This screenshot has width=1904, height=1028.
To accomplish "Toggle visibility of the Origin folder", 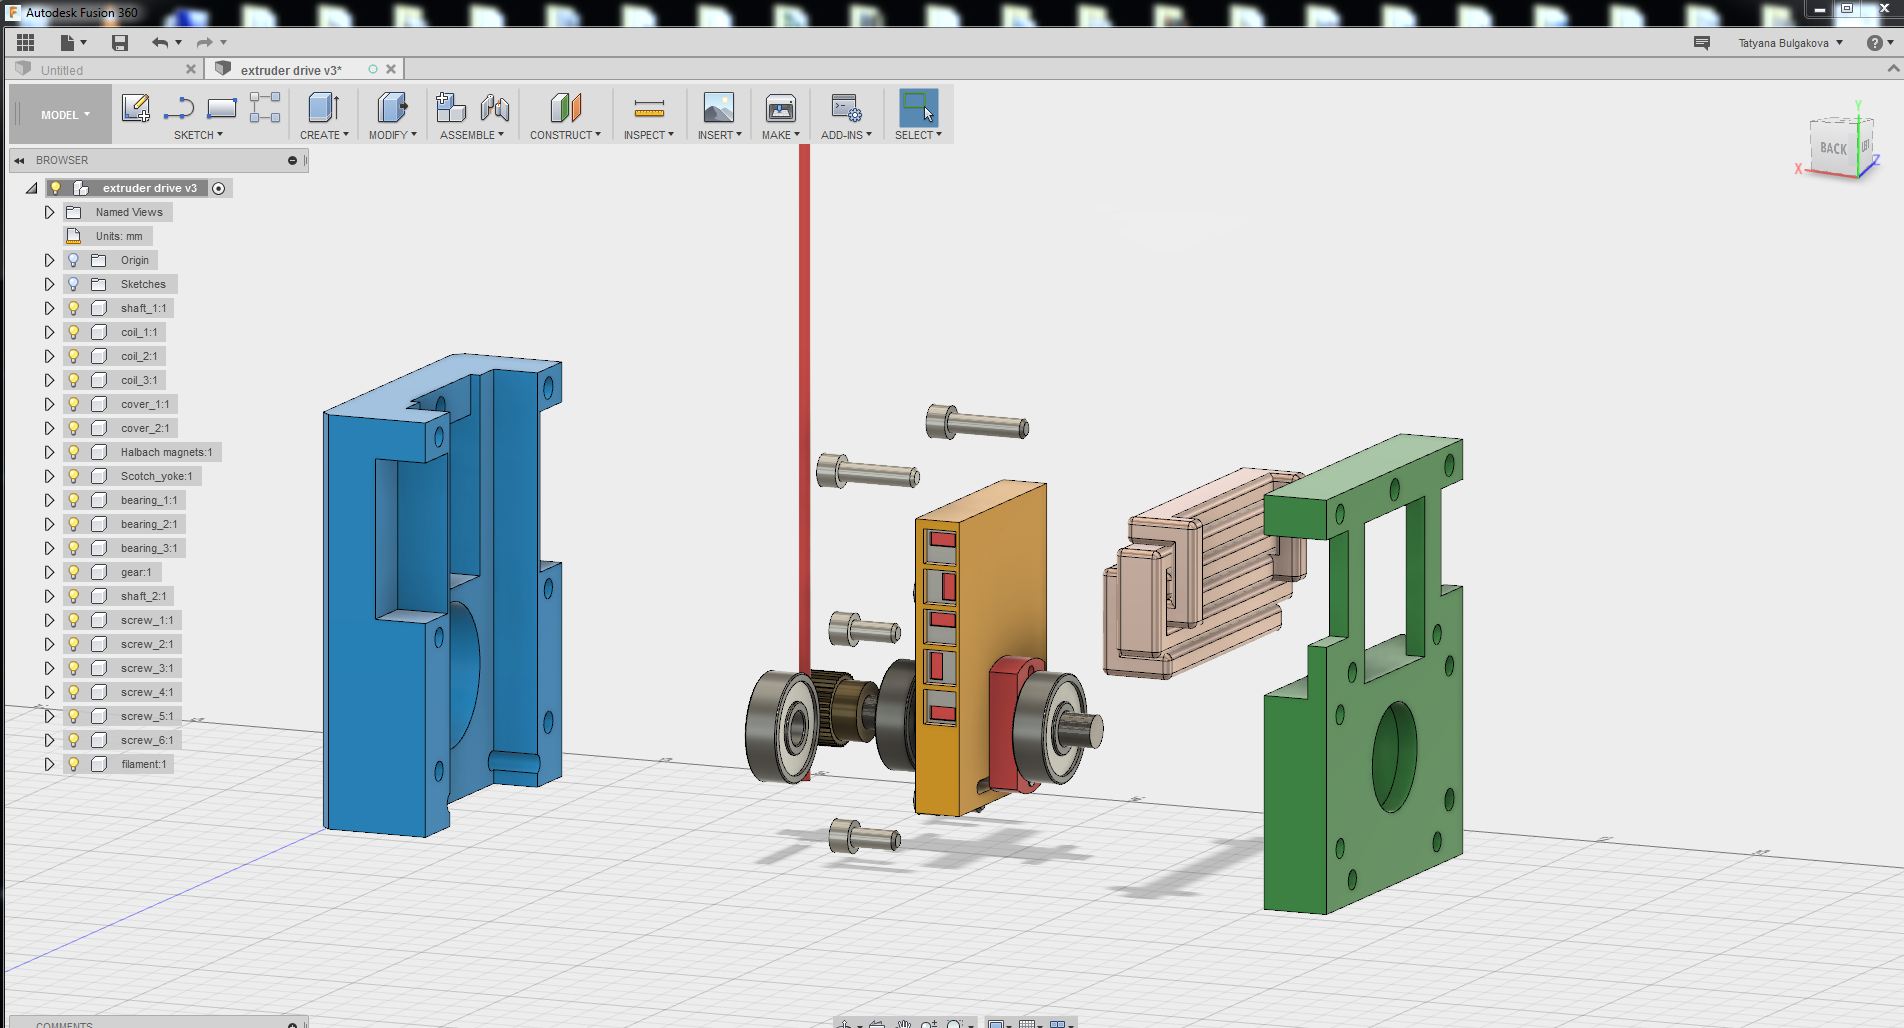I will pyautogui.click(x=73, y=260).
